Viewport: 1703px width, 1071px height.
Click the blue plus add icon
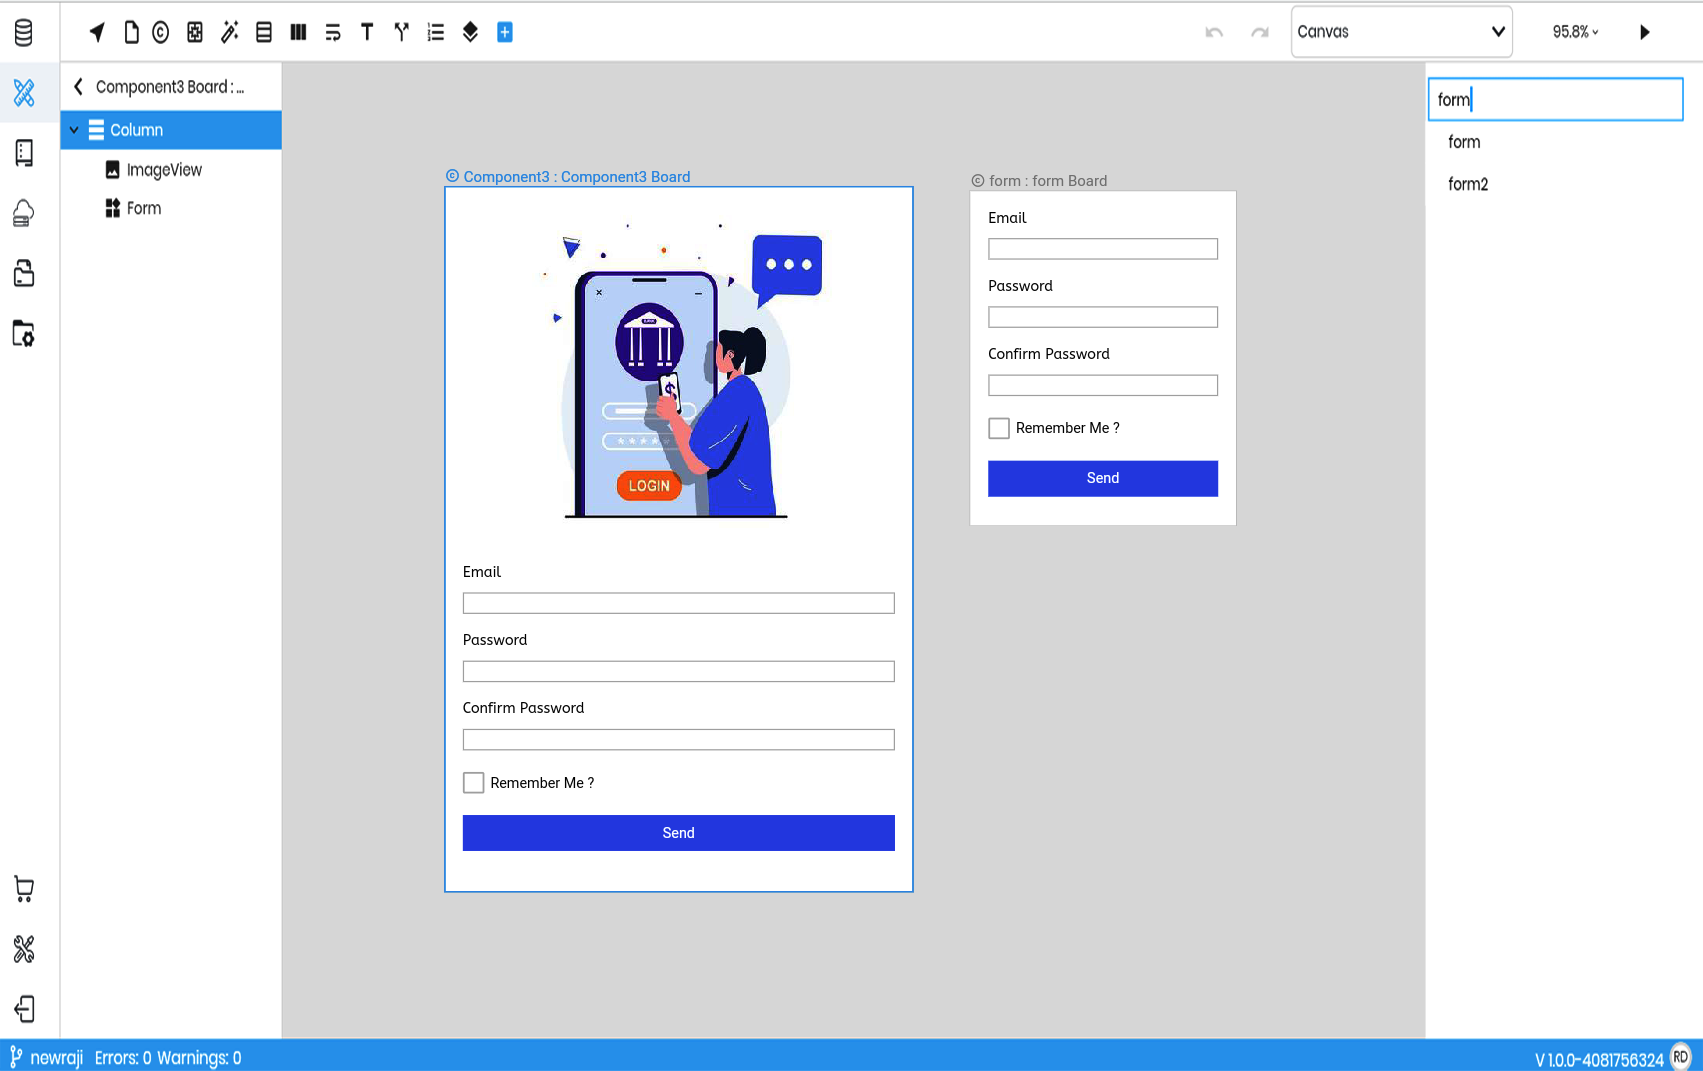(x=505, y=33)
